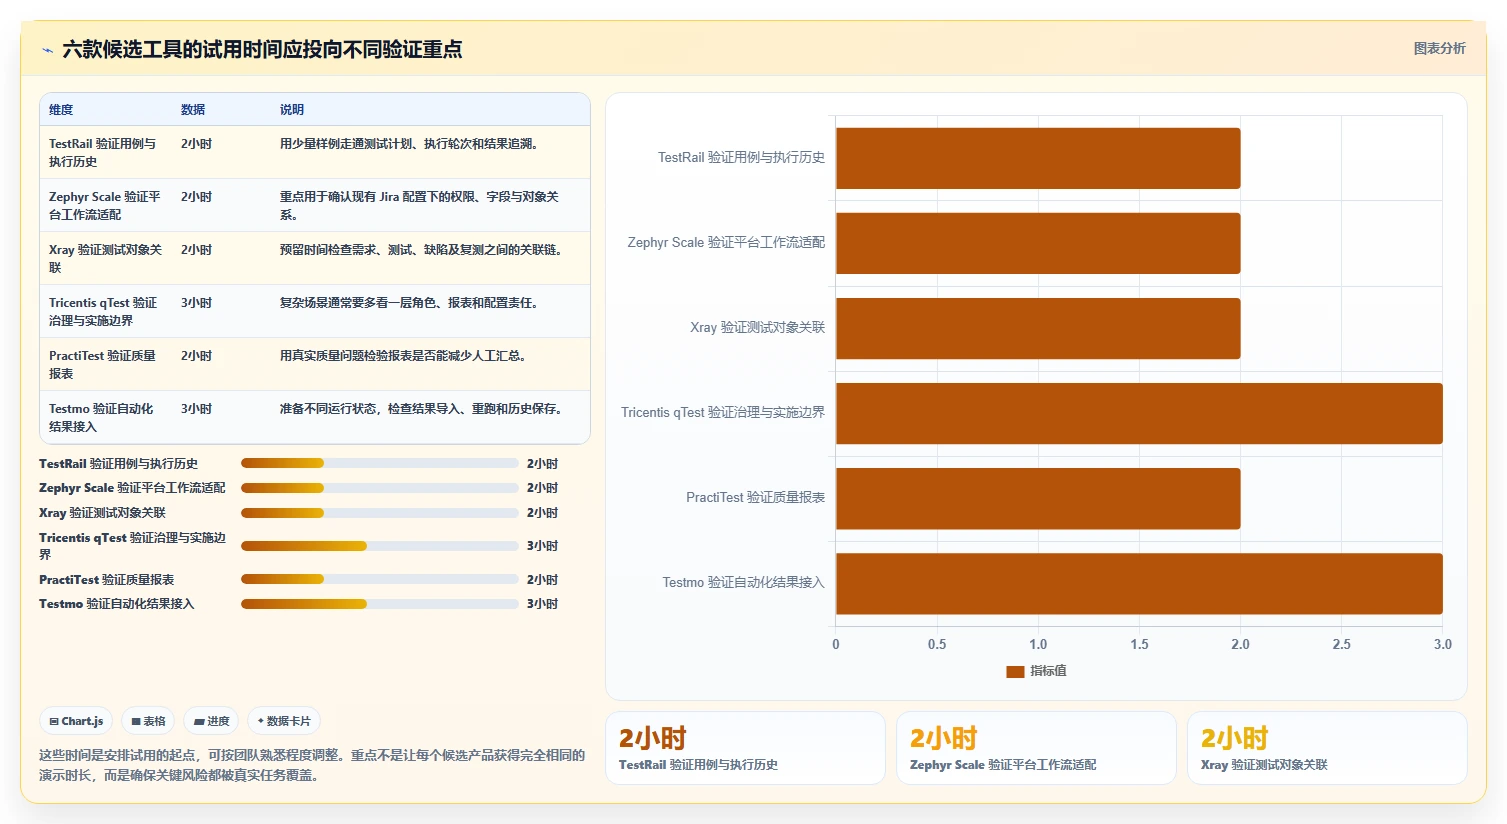Select the Testmo 验证自动化结果接入 table cell
The image size is (1507, 824).
105,417
